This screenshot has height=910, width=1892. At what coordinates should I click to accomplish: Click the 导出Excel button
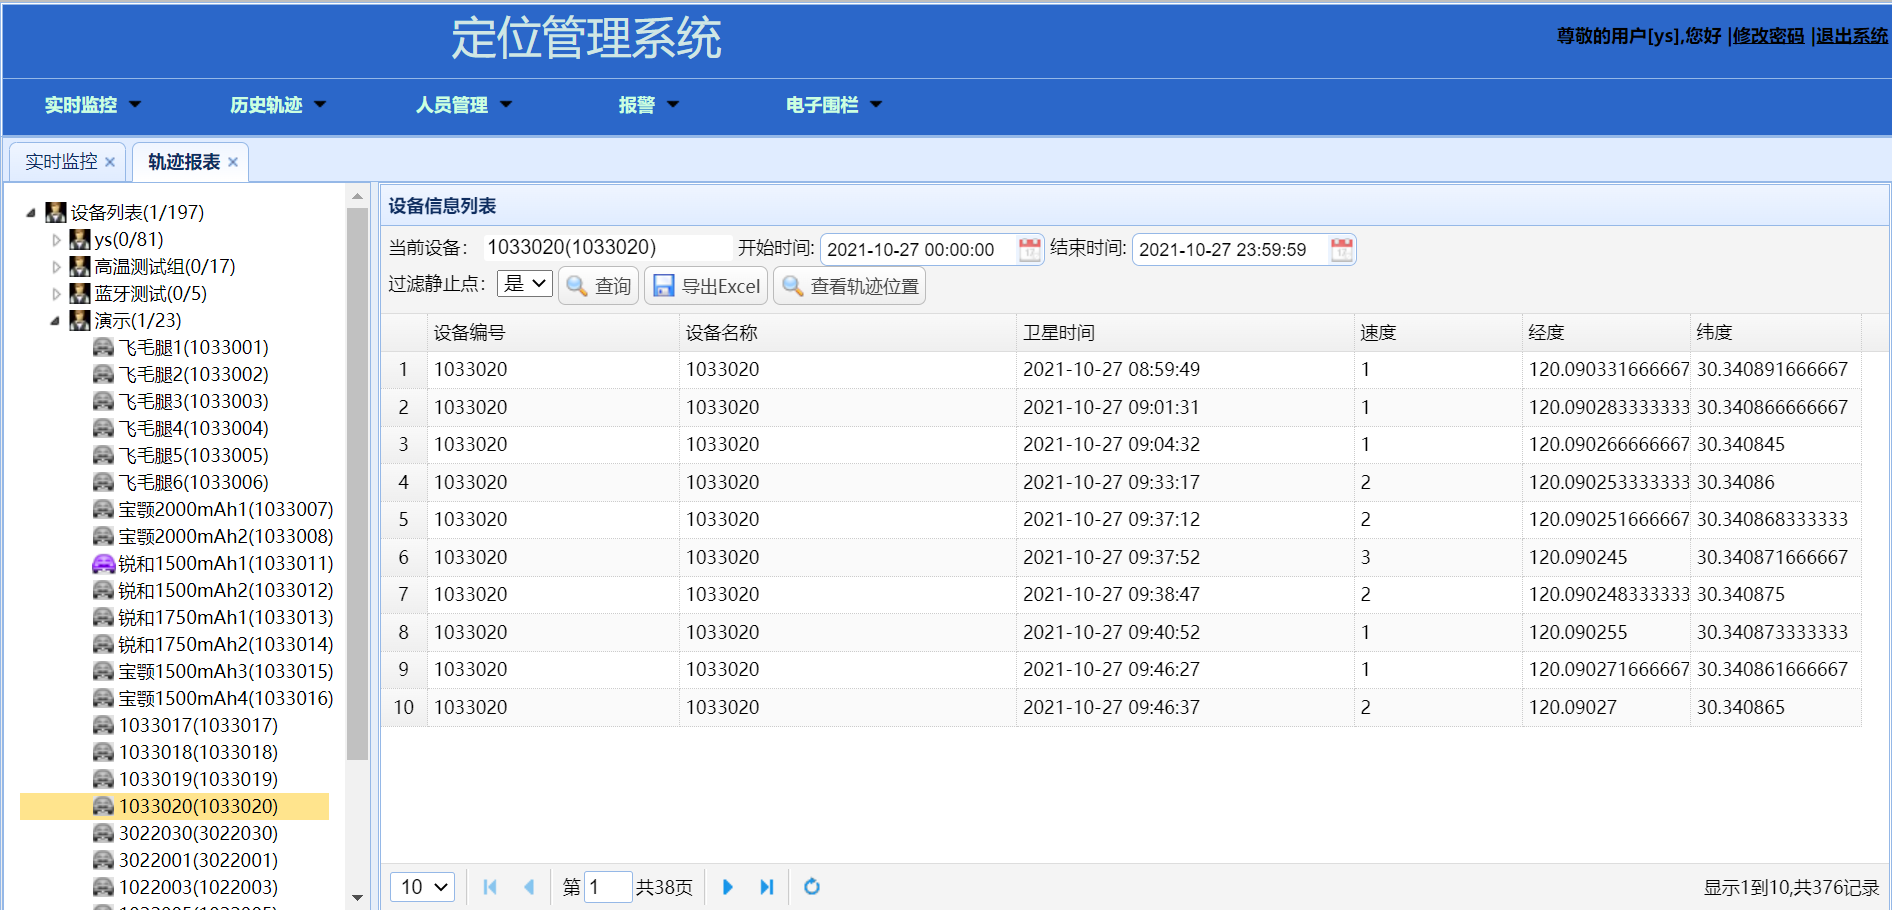pyautogui.click(x=706, y=286)
